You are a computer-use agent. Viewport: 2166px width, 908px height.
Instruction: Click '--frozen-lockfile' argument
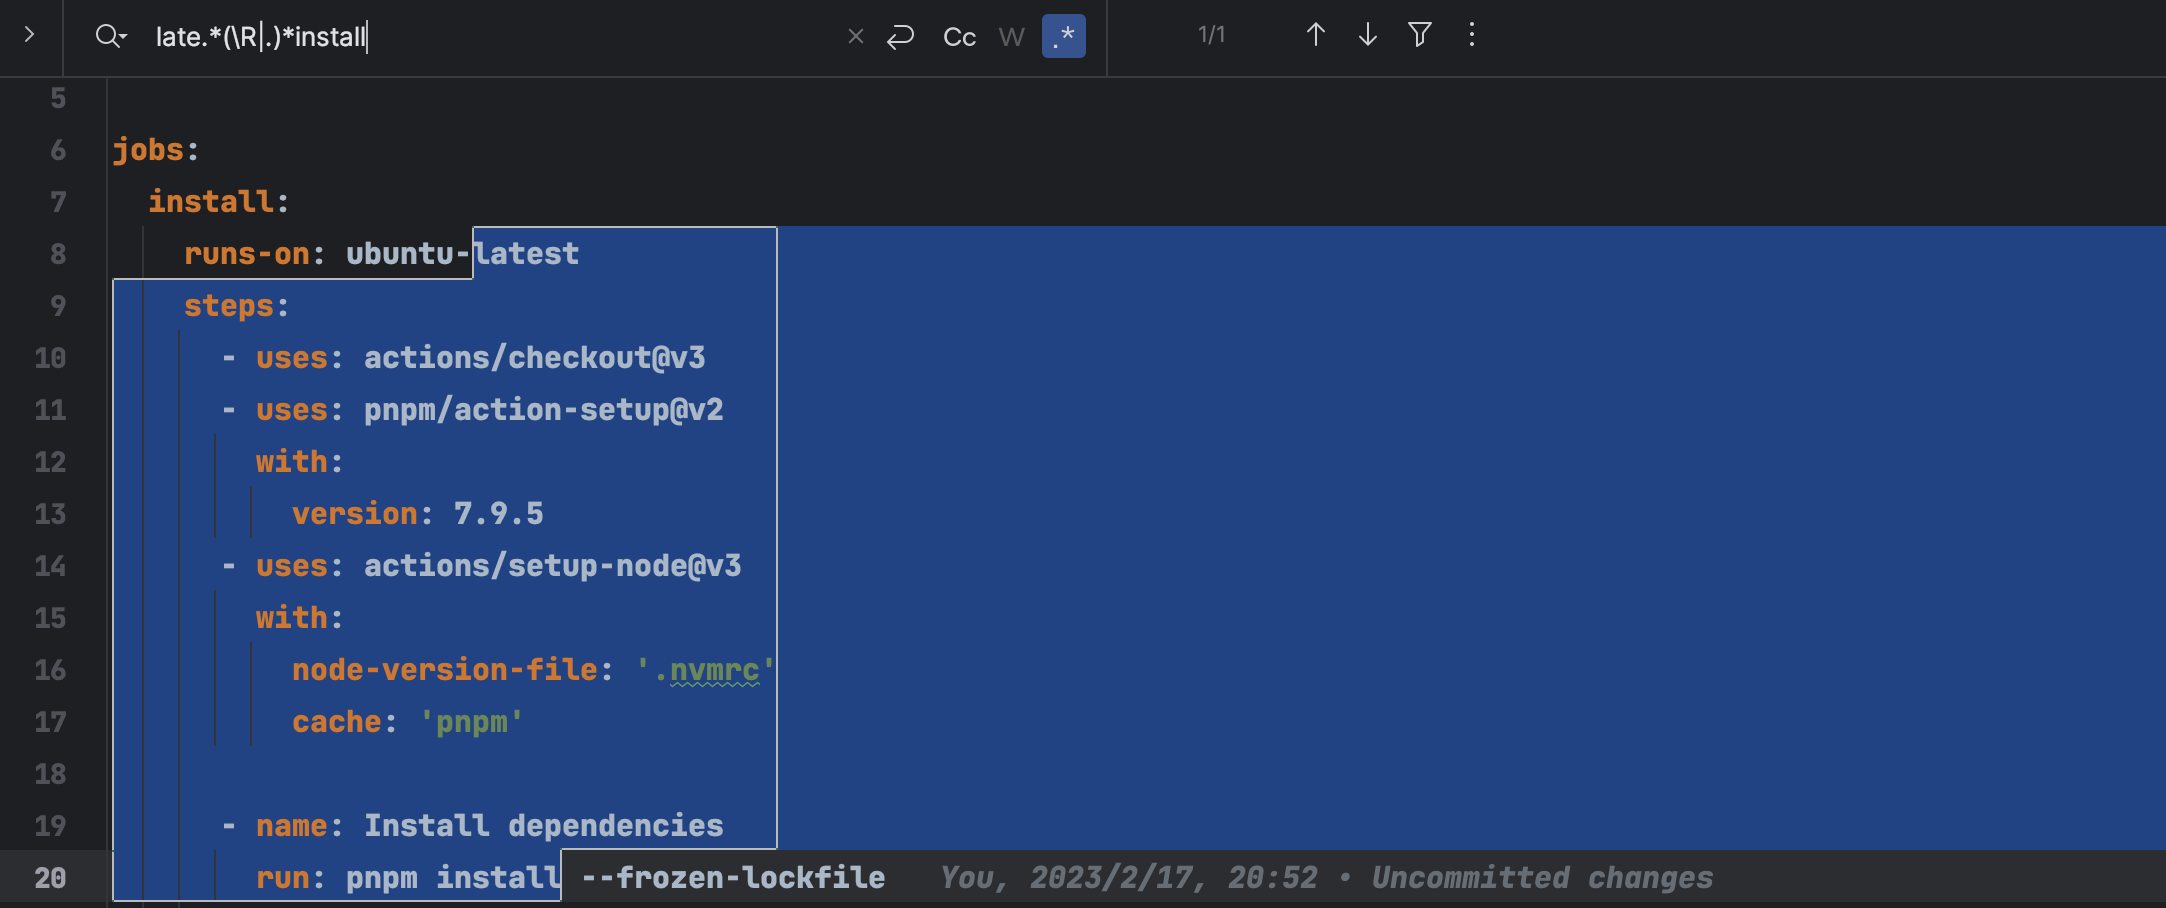pyautogui.click(x=733, y=878)
